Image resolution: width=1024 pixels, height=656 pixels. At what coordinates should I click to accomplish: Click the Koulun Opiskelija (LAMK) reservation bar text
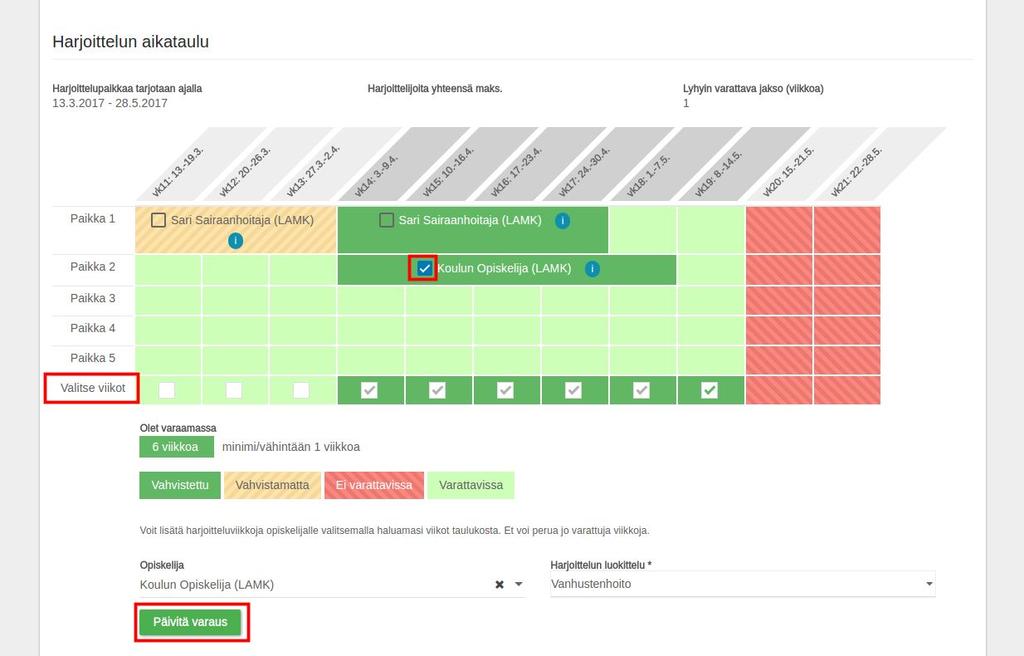[x=504, y=269]
